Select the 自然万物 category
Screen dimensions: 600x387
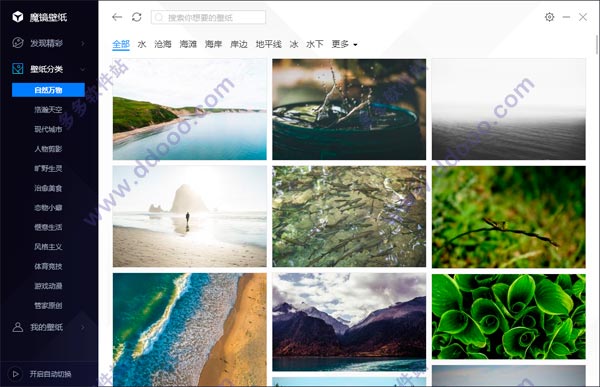[x=48, y=90]
